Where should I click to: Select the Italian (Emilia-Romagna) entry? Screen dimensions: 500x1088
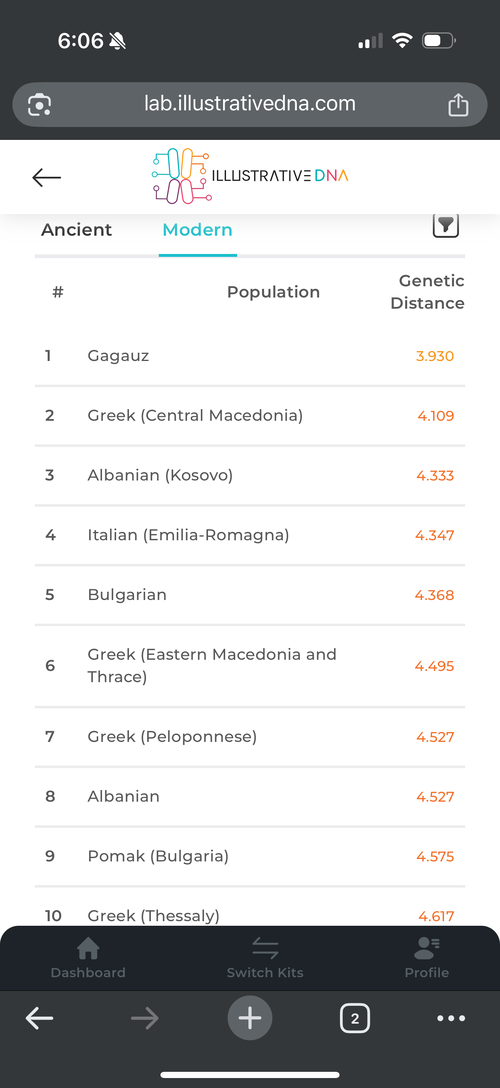(250, 535)
